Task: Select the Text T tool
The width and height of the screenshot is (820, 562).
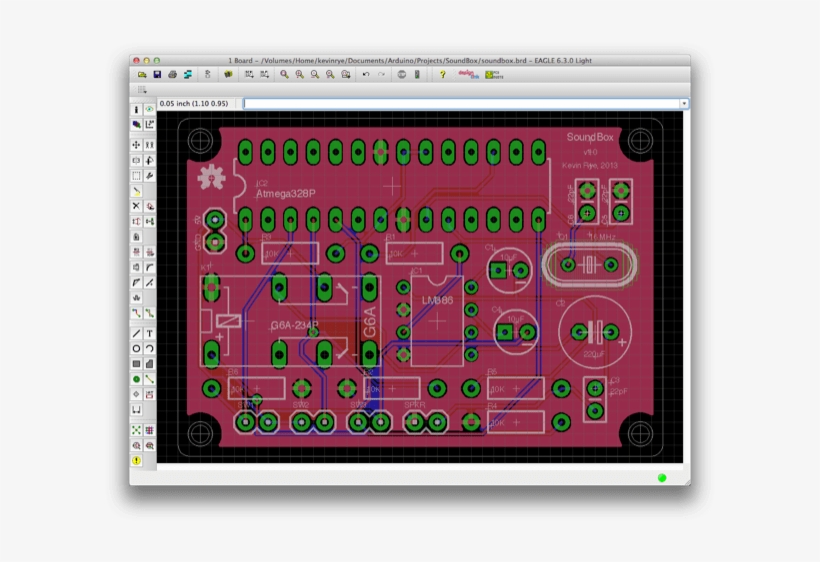Action: [x=150, y=333]
